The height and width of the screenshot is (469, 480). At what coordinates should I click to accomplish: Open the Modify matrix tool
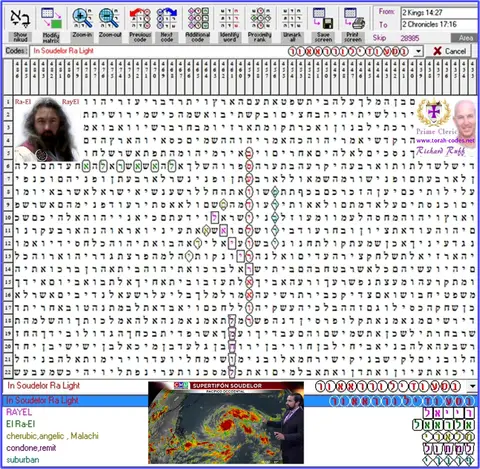(51, 25)
